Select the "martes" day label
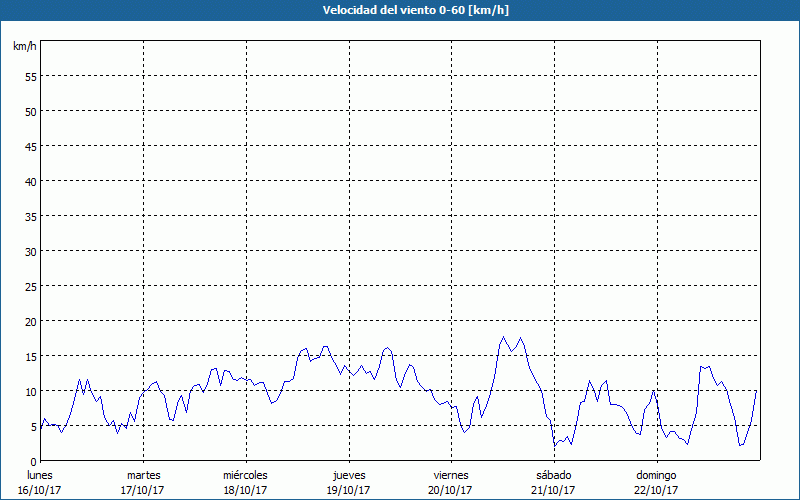800x500 pixels. pyautogui.click(x=143, y=475)
